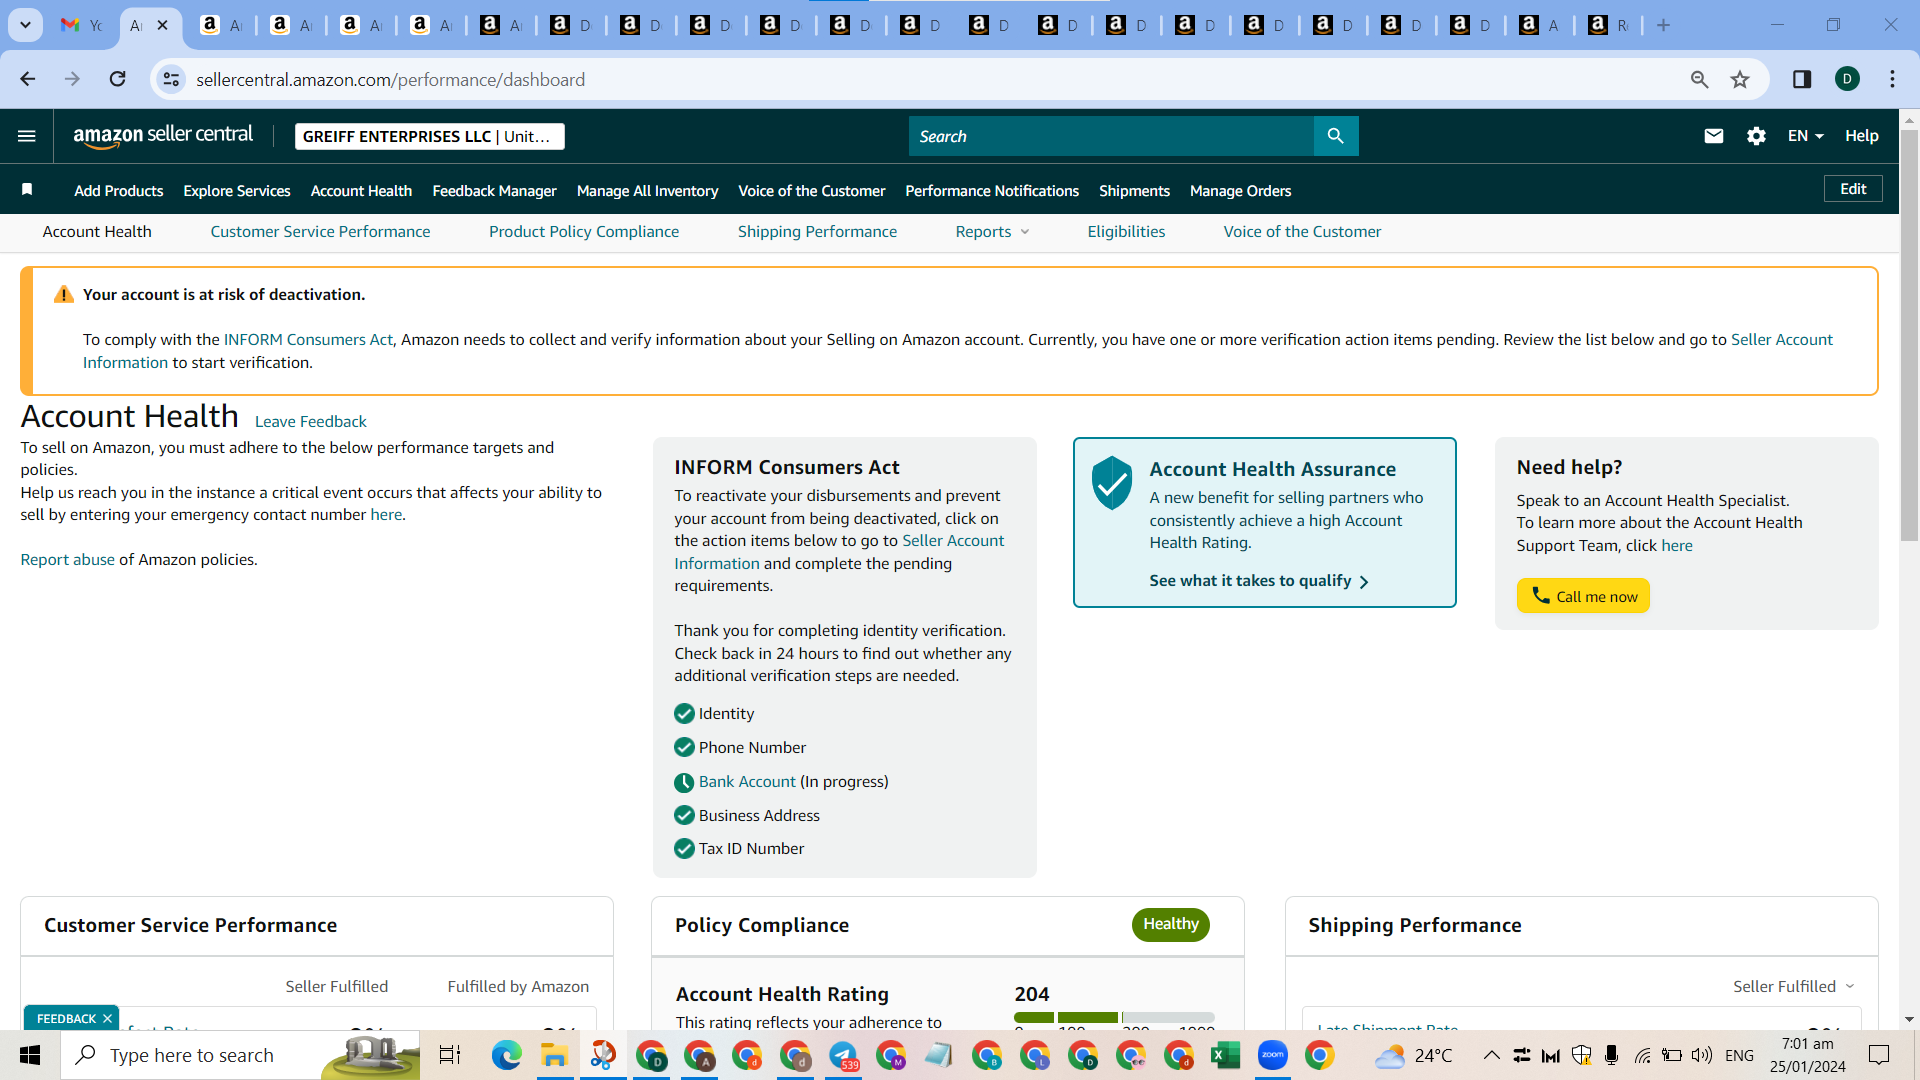Open the GREIFF ENTERPRISES LLC account switcher

[430, 136]
